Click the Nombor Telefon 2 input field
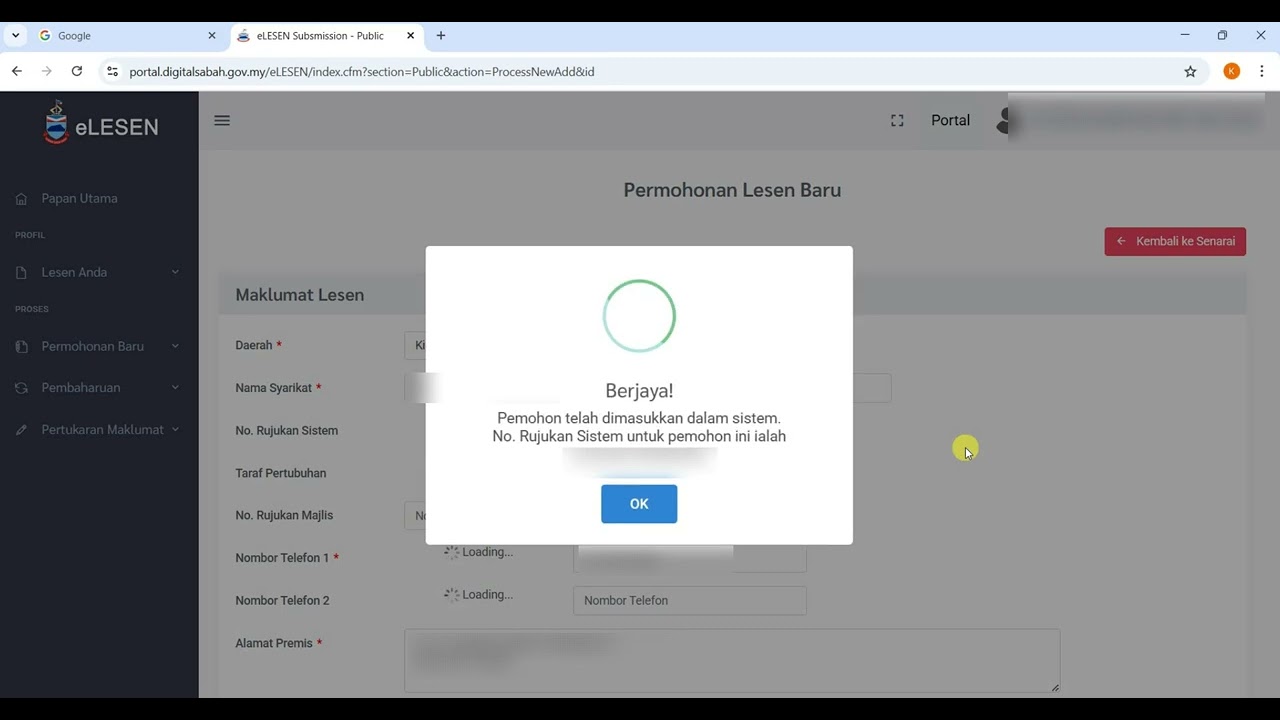Screen dimensions: 1280x720 pyautogui.click(x=690, y=600)
